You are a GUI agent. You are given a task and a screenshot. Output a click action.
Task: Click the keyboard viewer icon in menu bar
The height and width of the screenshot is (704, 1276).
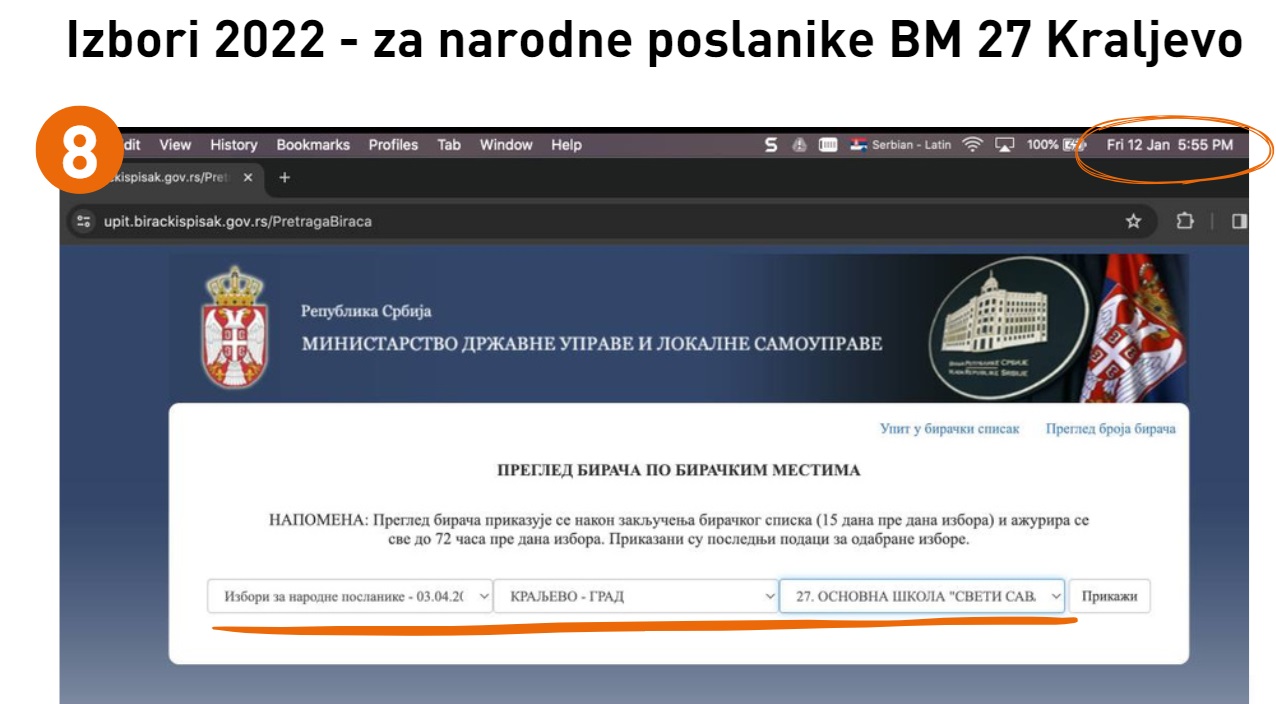tap(828, 145)
